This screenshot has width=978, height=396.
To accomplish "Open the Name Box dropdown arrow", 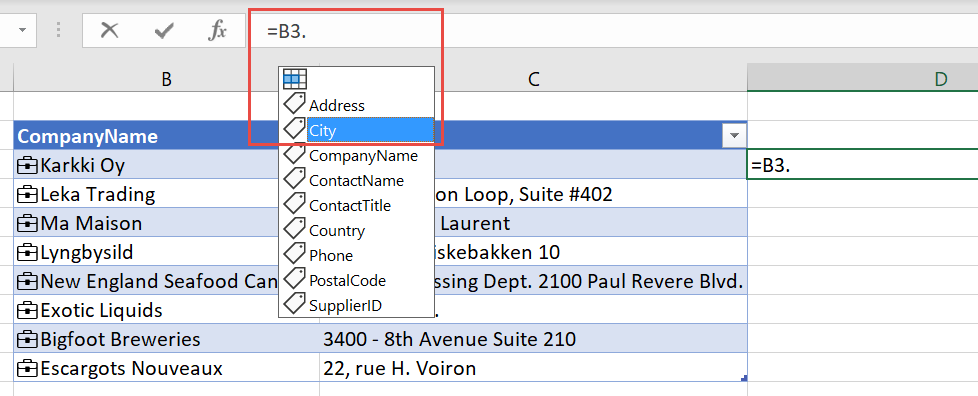I will [22, 30].
